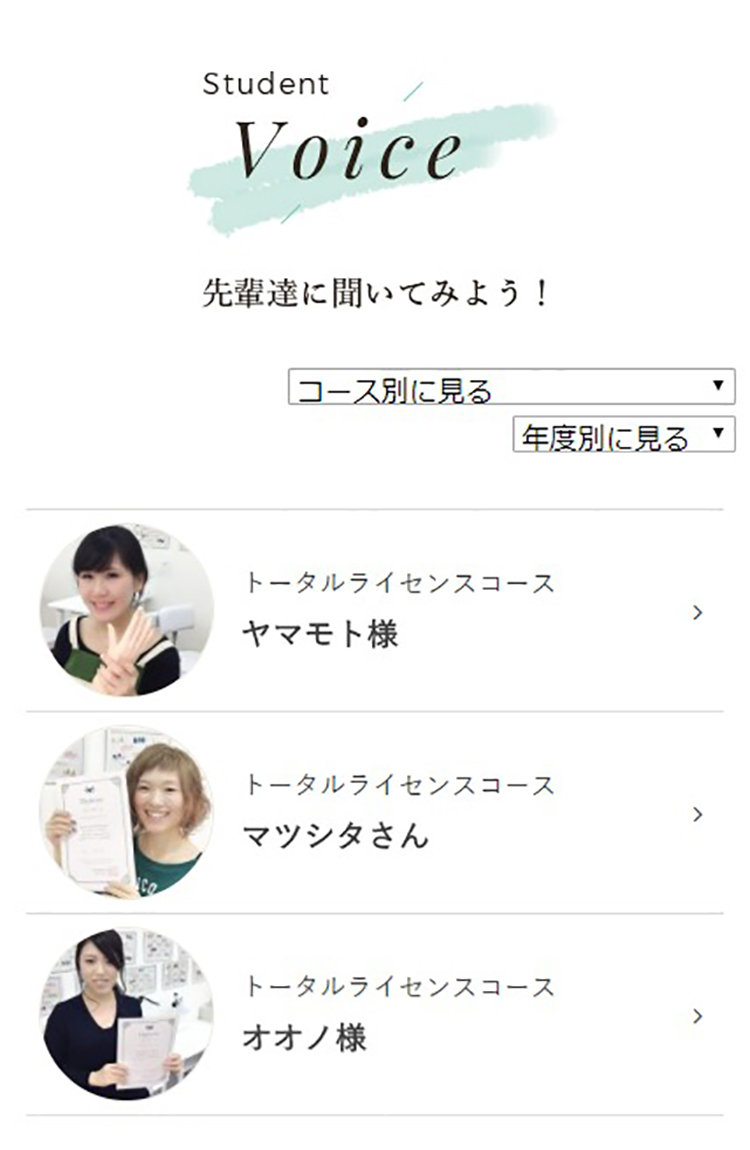Open the コース別に見る dropdown
This screenshot has height=1150, width=750.
pos(511,387)
